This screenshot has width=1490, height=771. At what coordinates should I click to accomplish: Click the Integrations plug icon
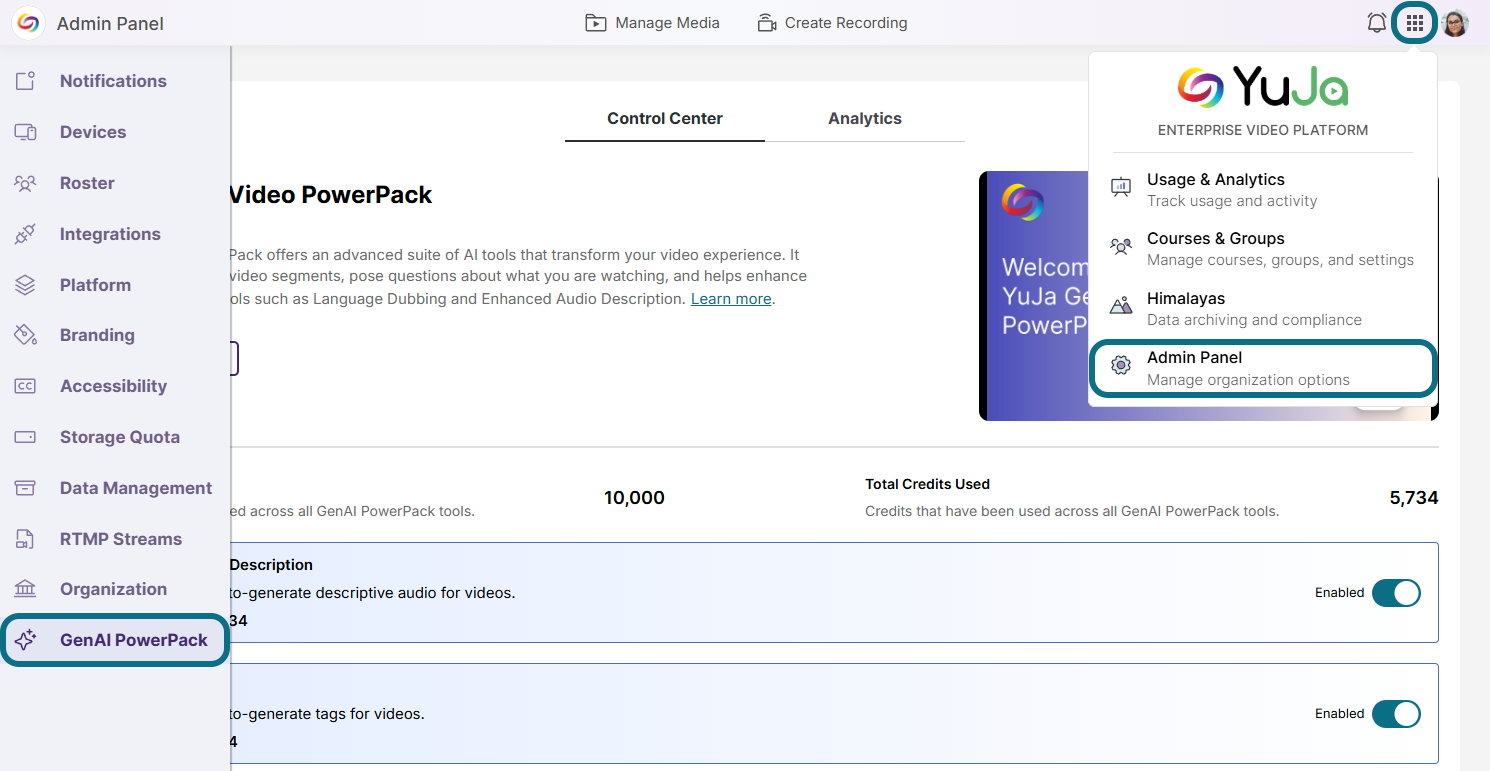(x=26, y=234)
